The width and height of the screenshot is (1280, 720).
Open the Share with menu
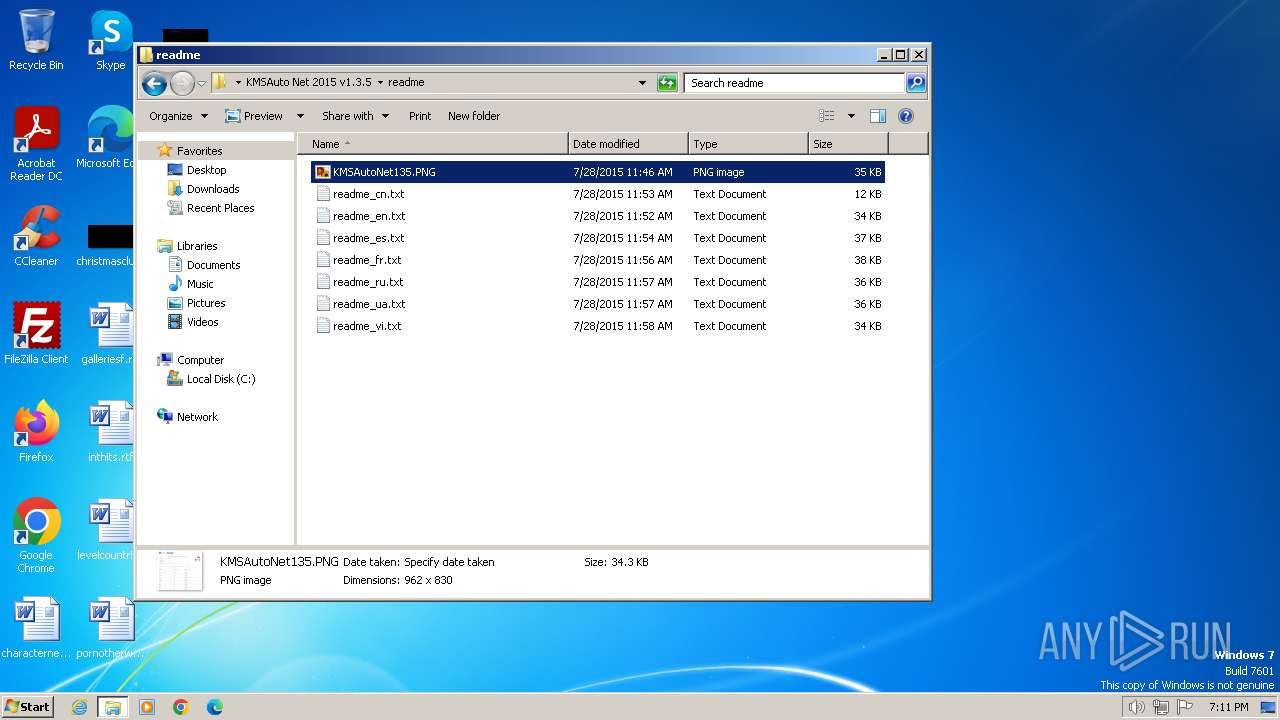coord(355,116)
